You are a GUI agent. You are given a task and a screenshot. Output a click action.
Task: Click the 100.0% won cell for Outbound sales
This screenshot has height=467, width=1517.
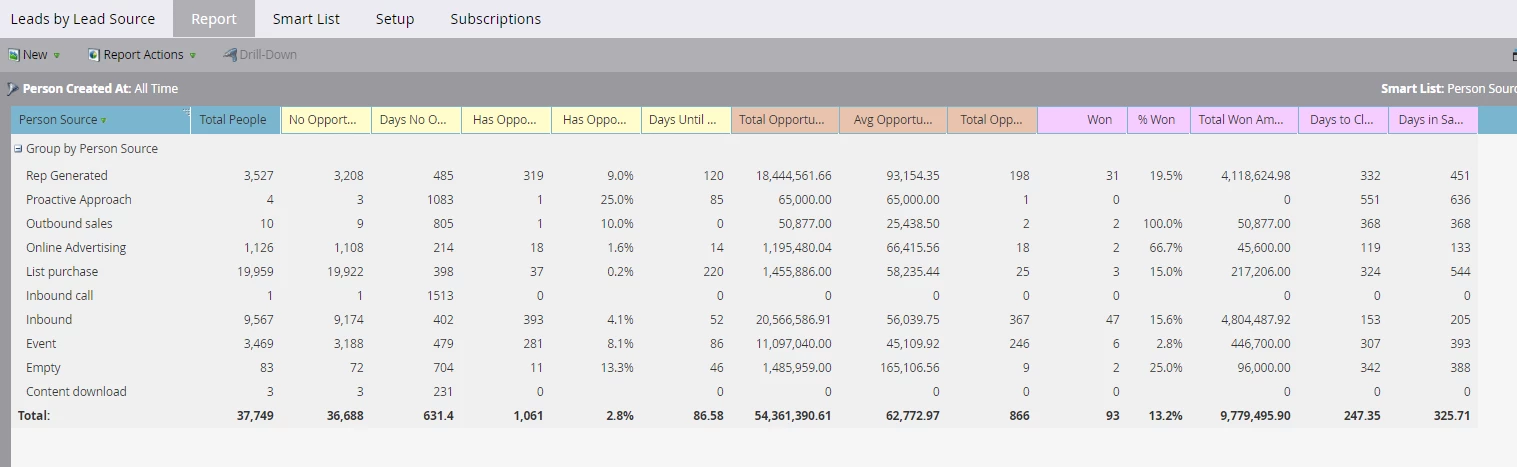pyautogui.click(x=1162, y=224)
